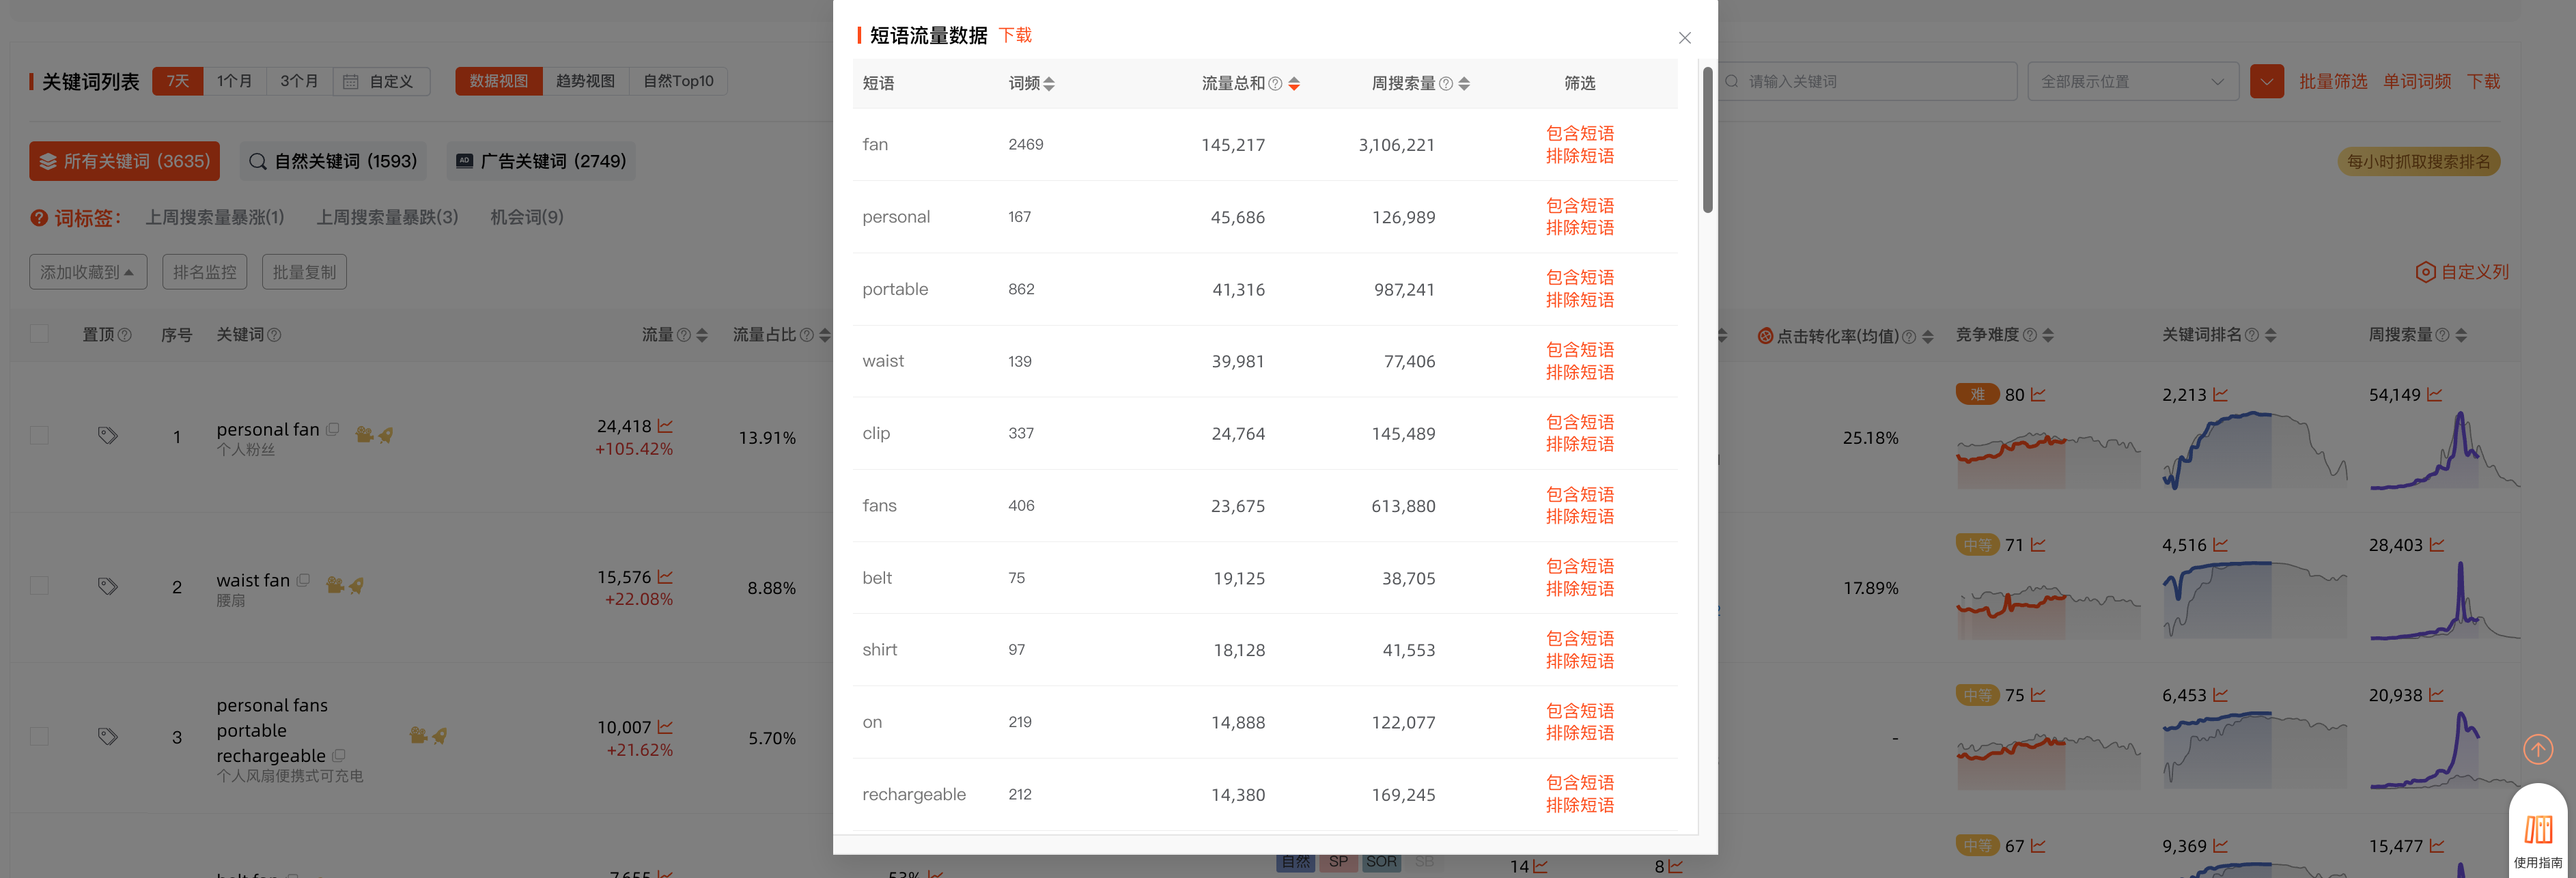Select the 3个月 time range tab
This screenshot has width=2576, height=878.
(x=299, y=81)
